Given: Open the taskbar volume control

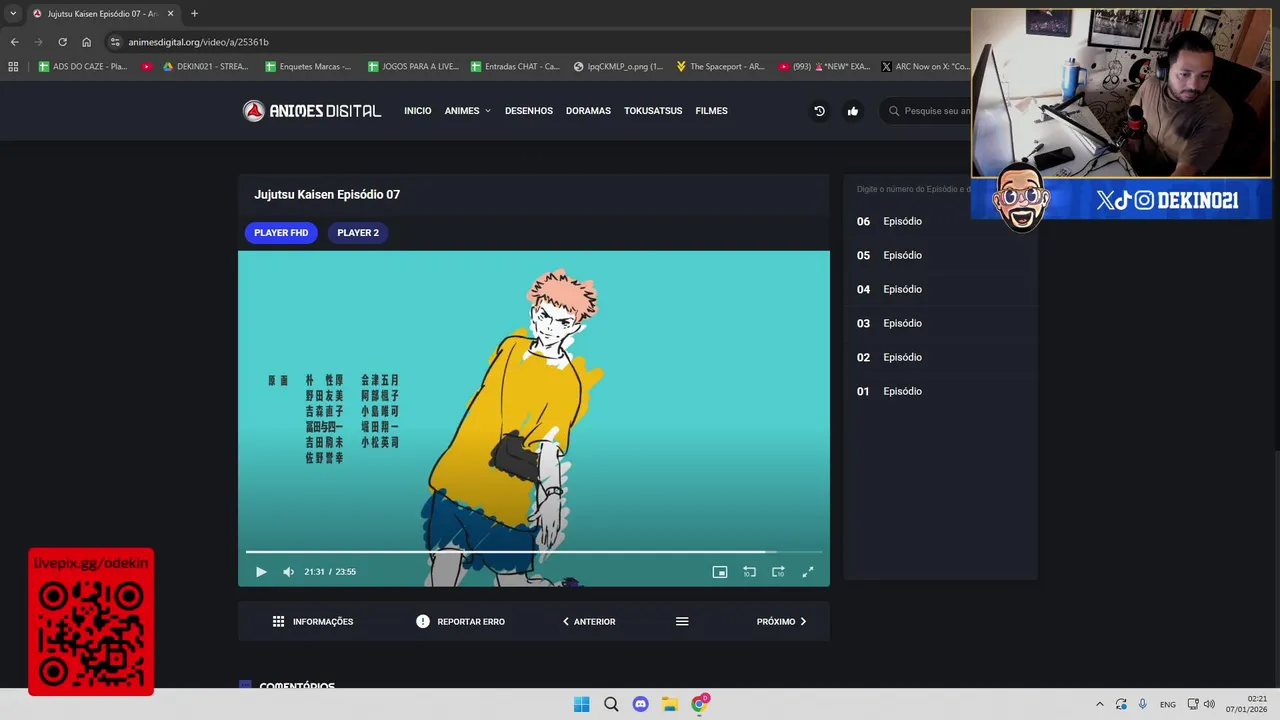Looking at the screenshot, I should tap(1209, 704).
